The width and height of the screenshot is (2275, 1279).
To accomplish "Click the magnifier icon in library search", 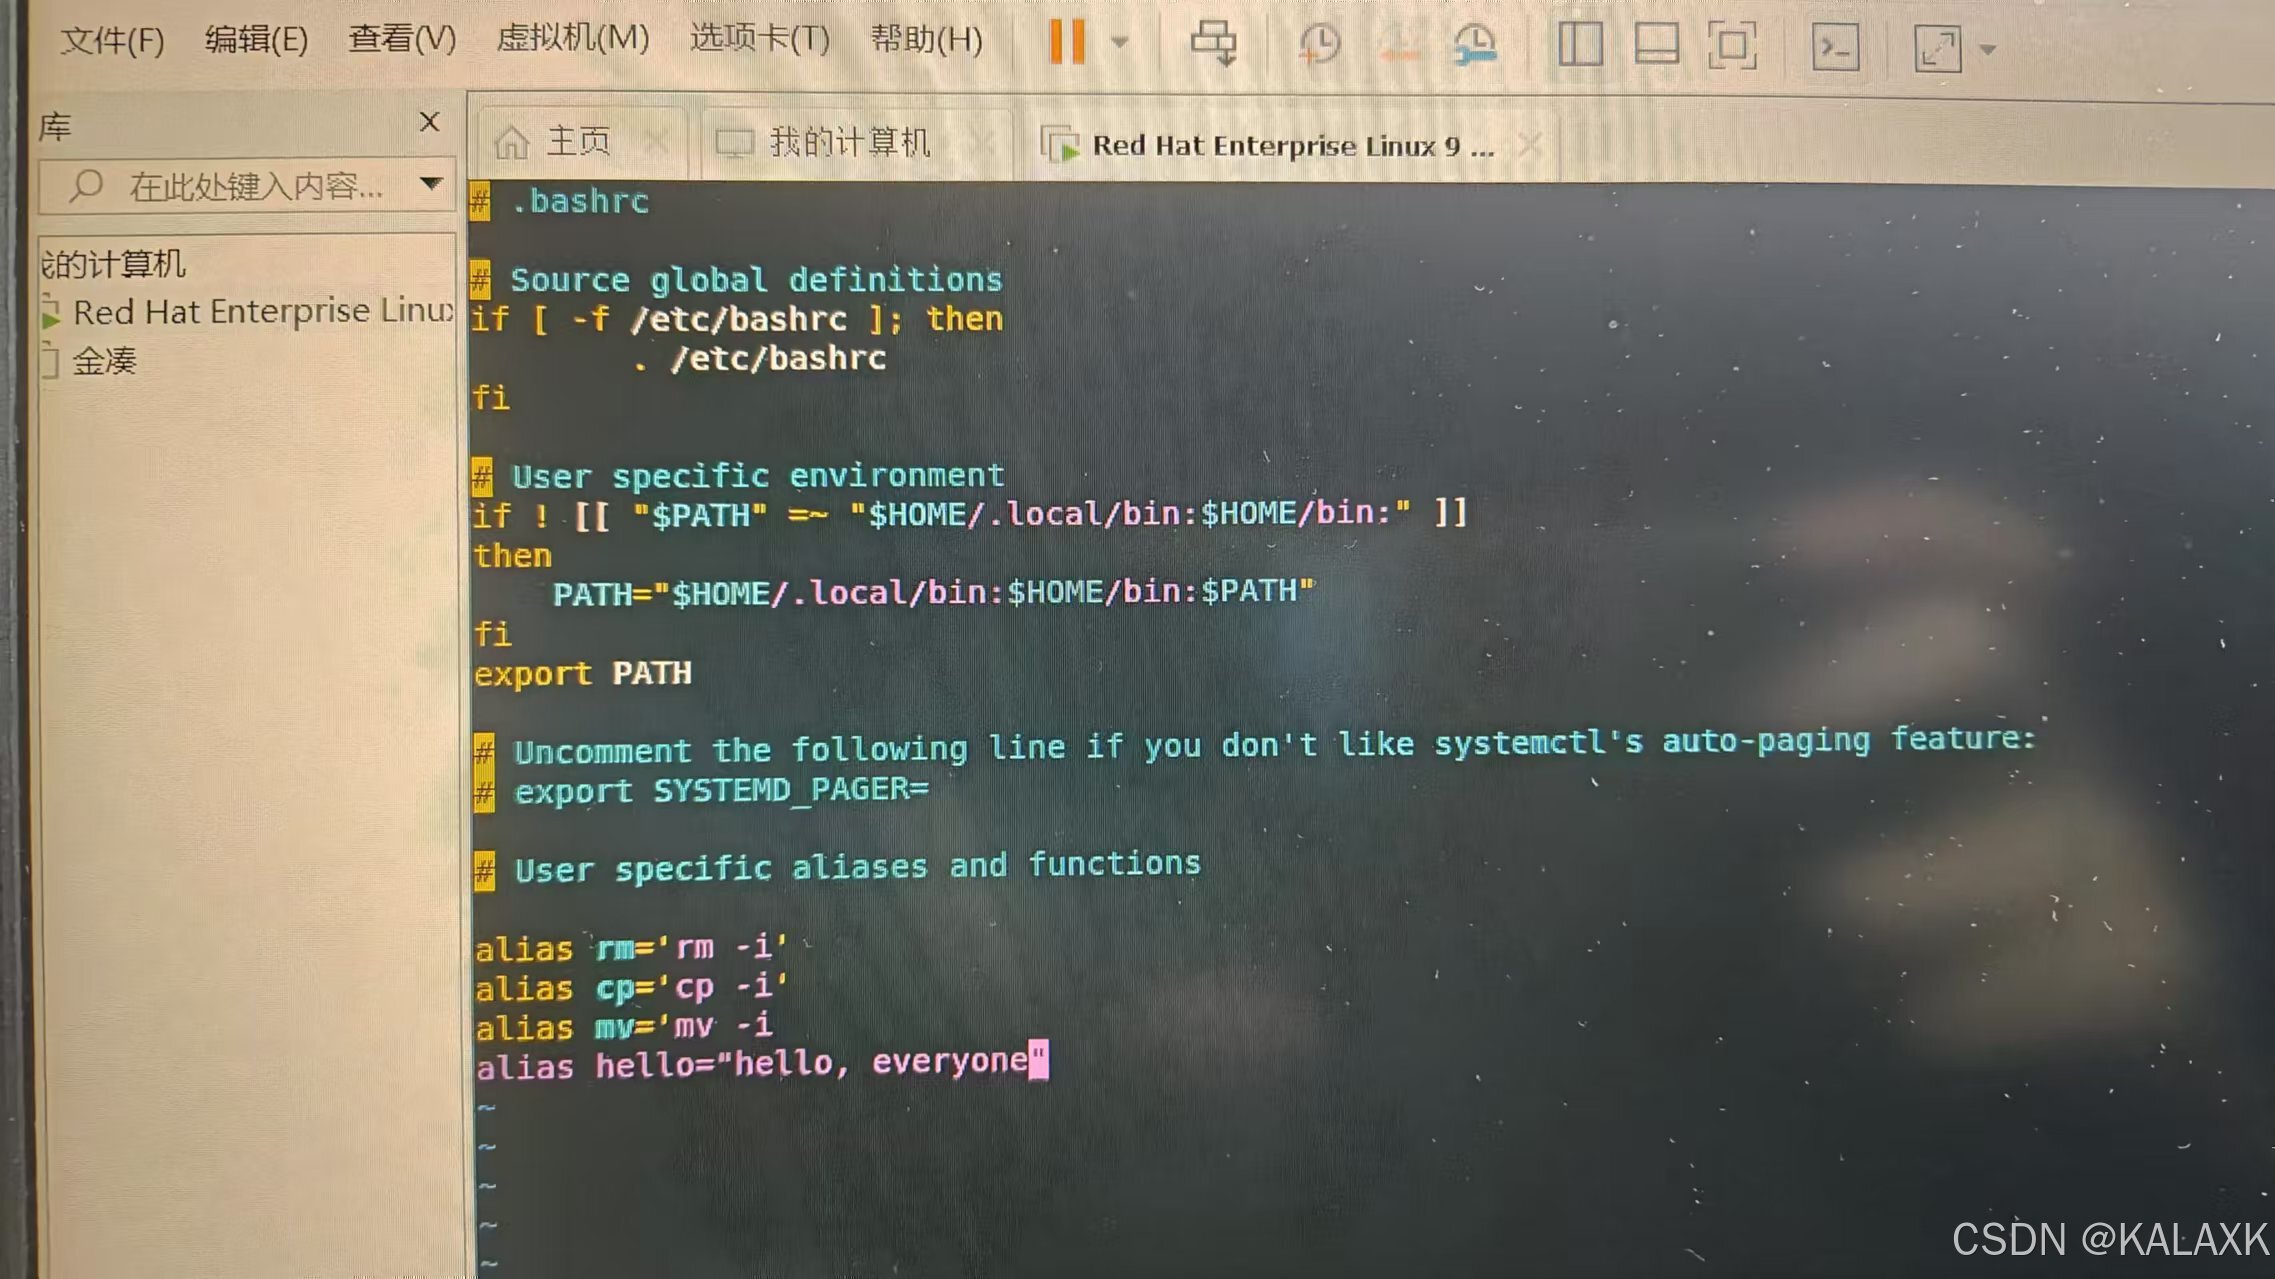I will tap(86, 186).
